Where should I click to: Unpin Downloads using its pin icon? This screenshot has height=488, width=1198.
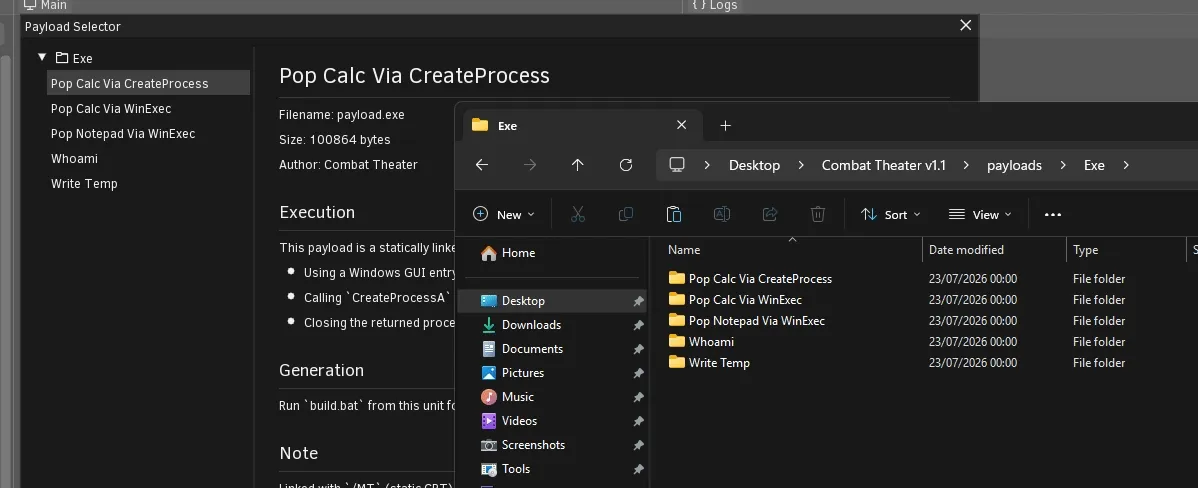[638, 325]
